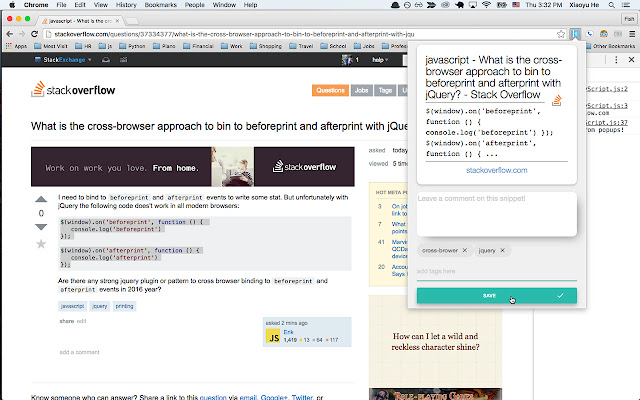
Task: Open a new browser tab
Action: tap(132, 20)
